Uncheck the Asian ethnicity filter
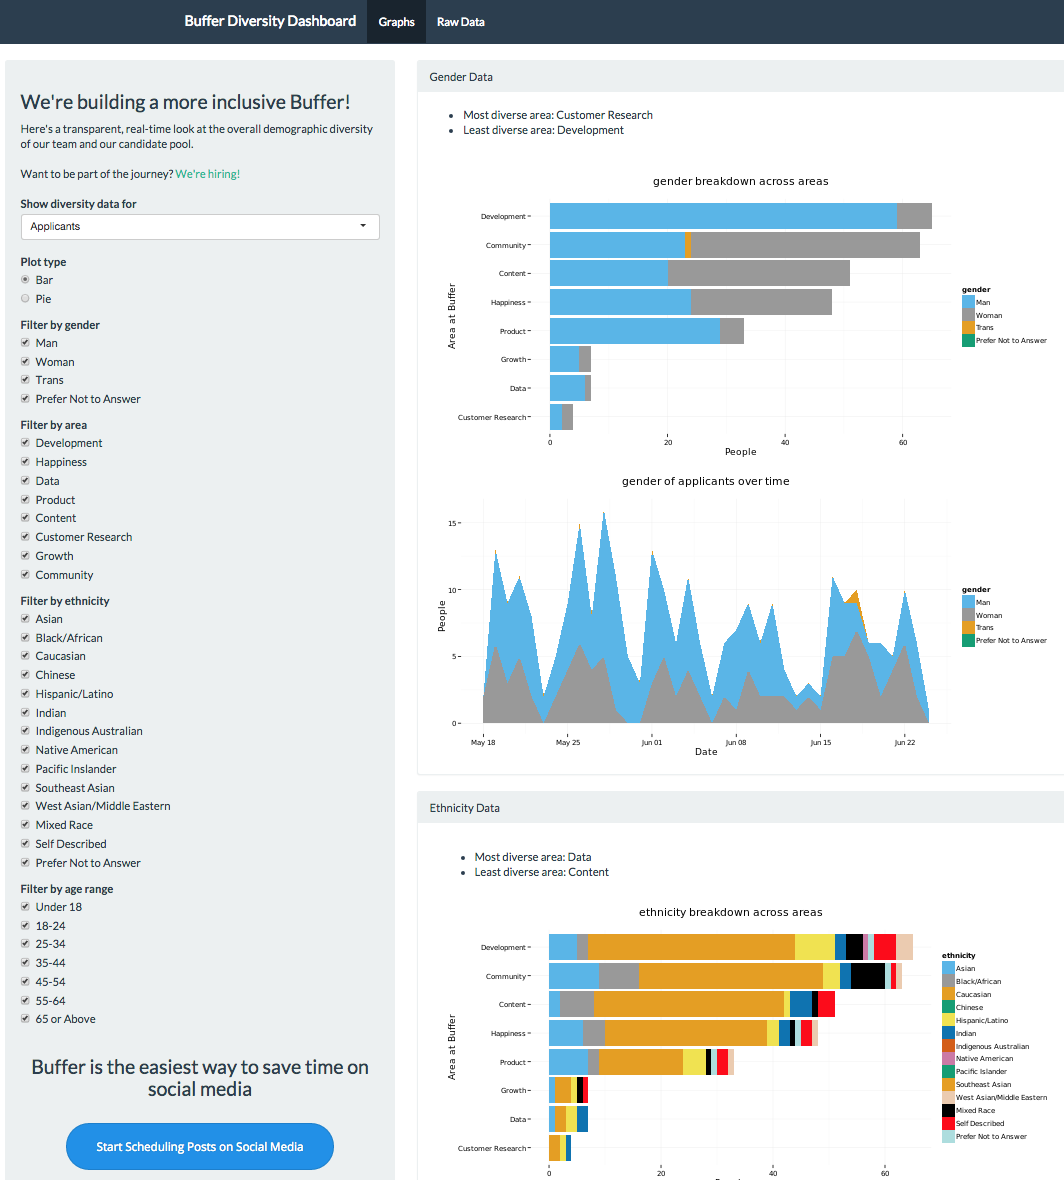The height and width of the screenshot is (1180, 1064). coord(26,619)
